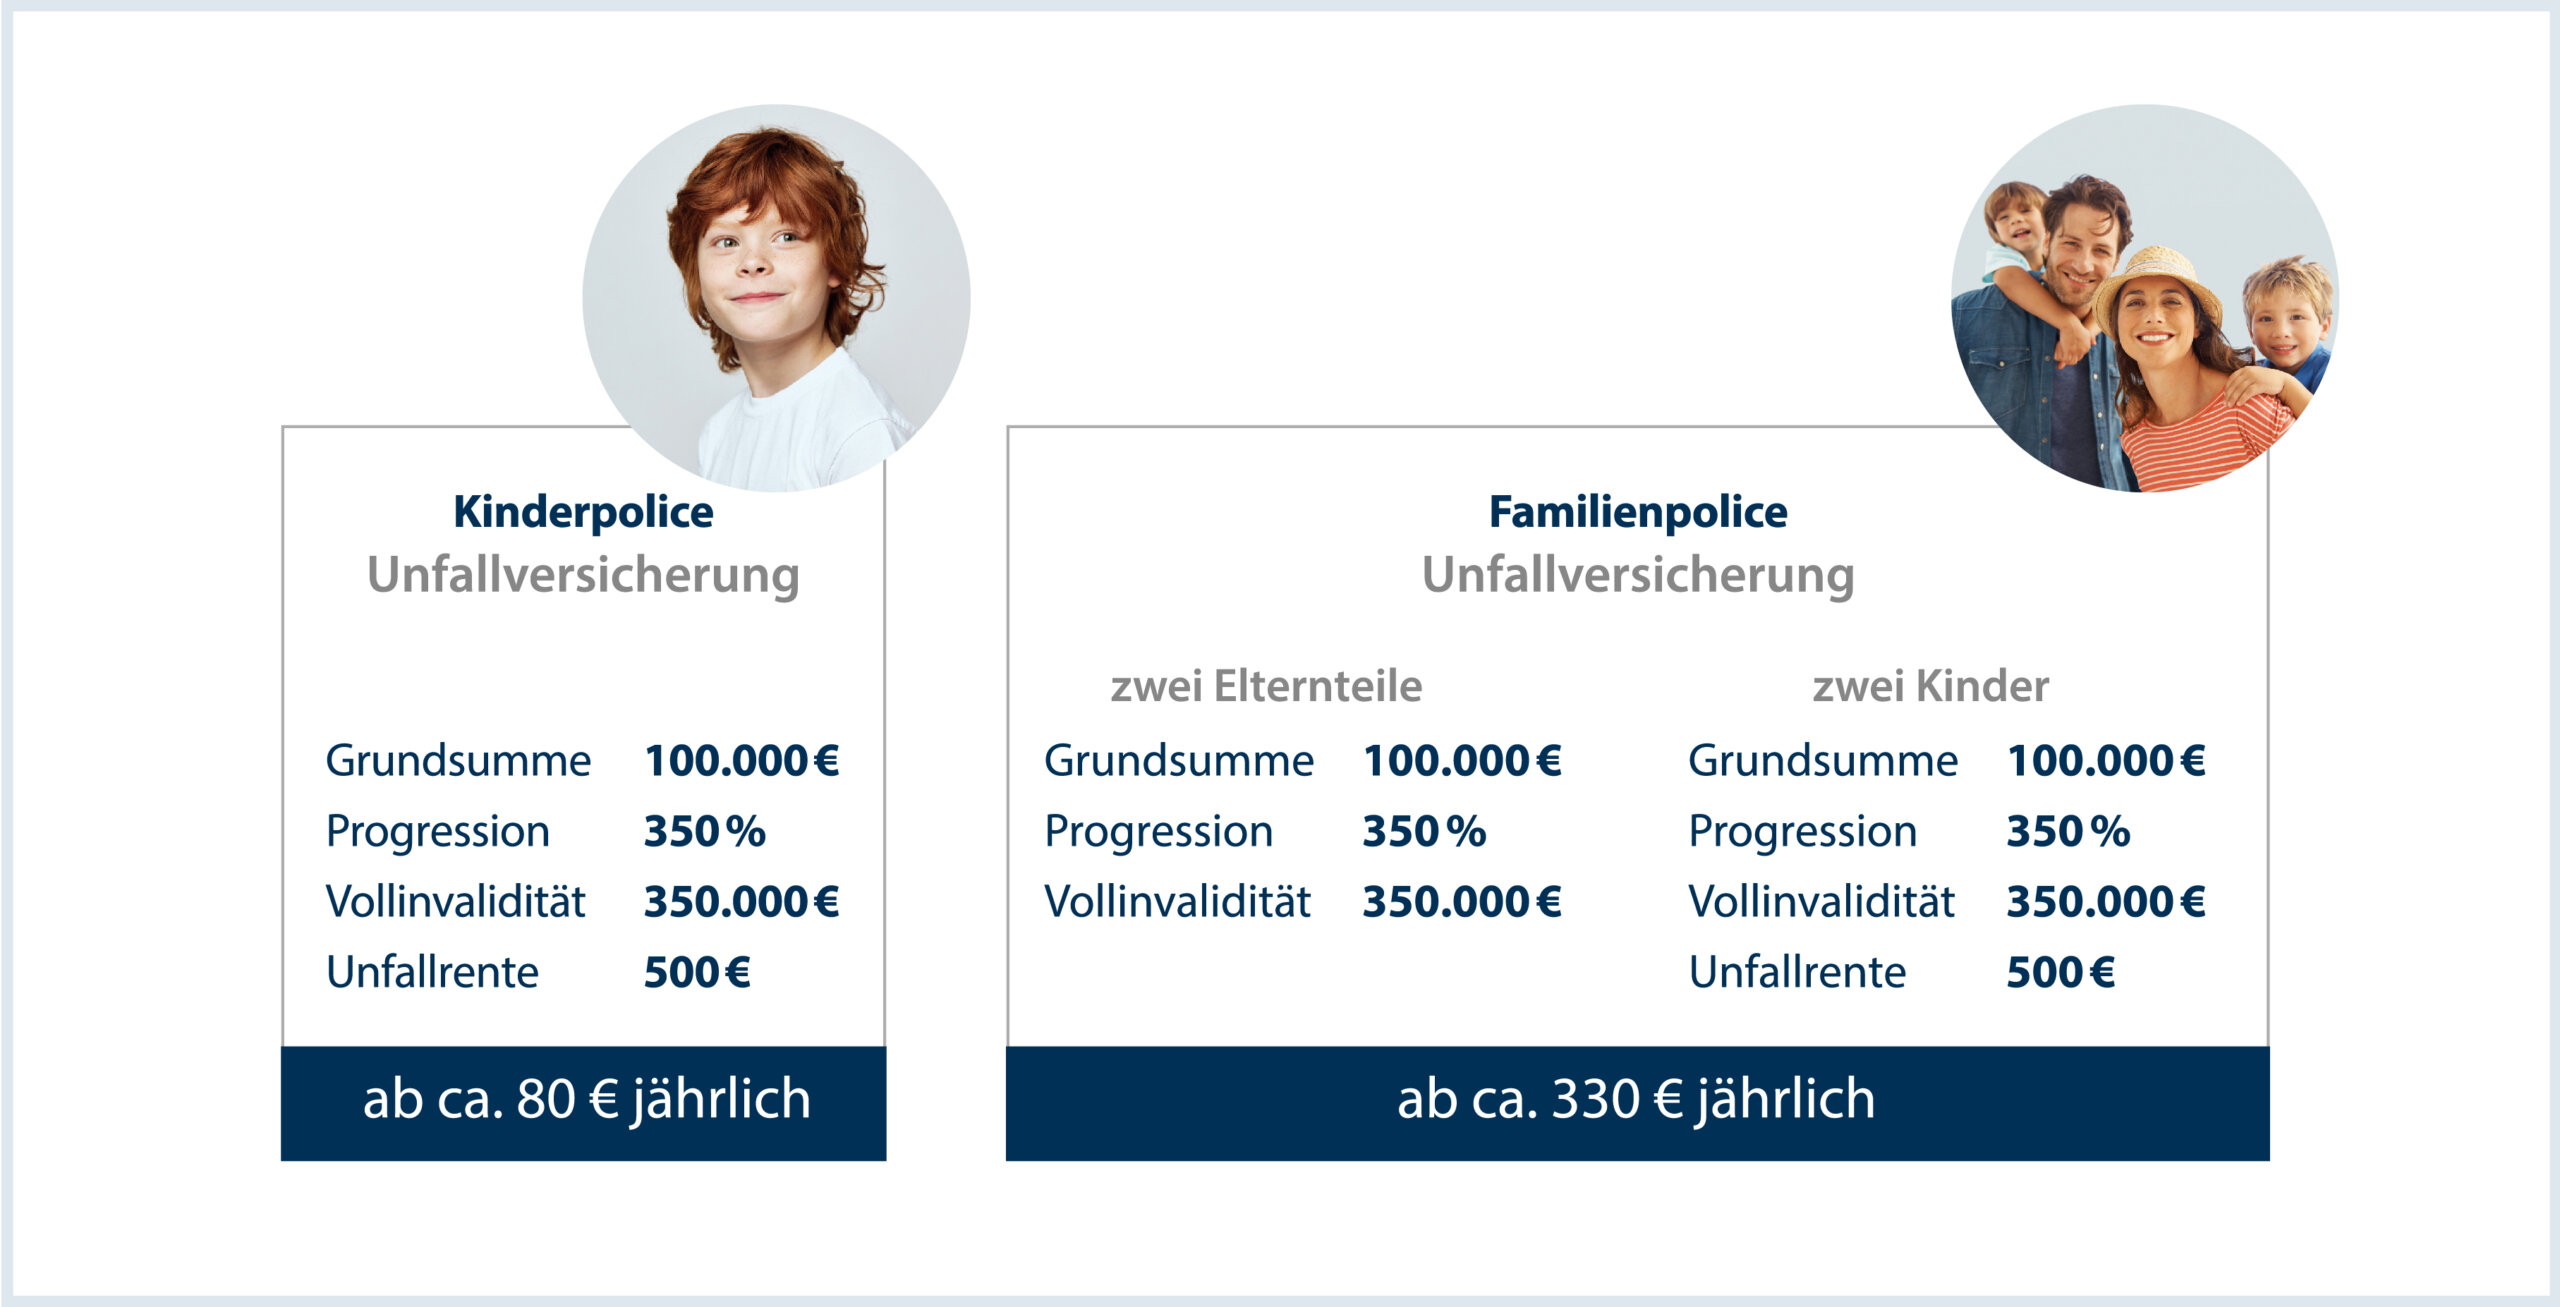The width and height of the screenshot is (2560, 1307).
Task: Click zwei Kinder Unfallrente 500 € value
Action: coord(2061,972)
